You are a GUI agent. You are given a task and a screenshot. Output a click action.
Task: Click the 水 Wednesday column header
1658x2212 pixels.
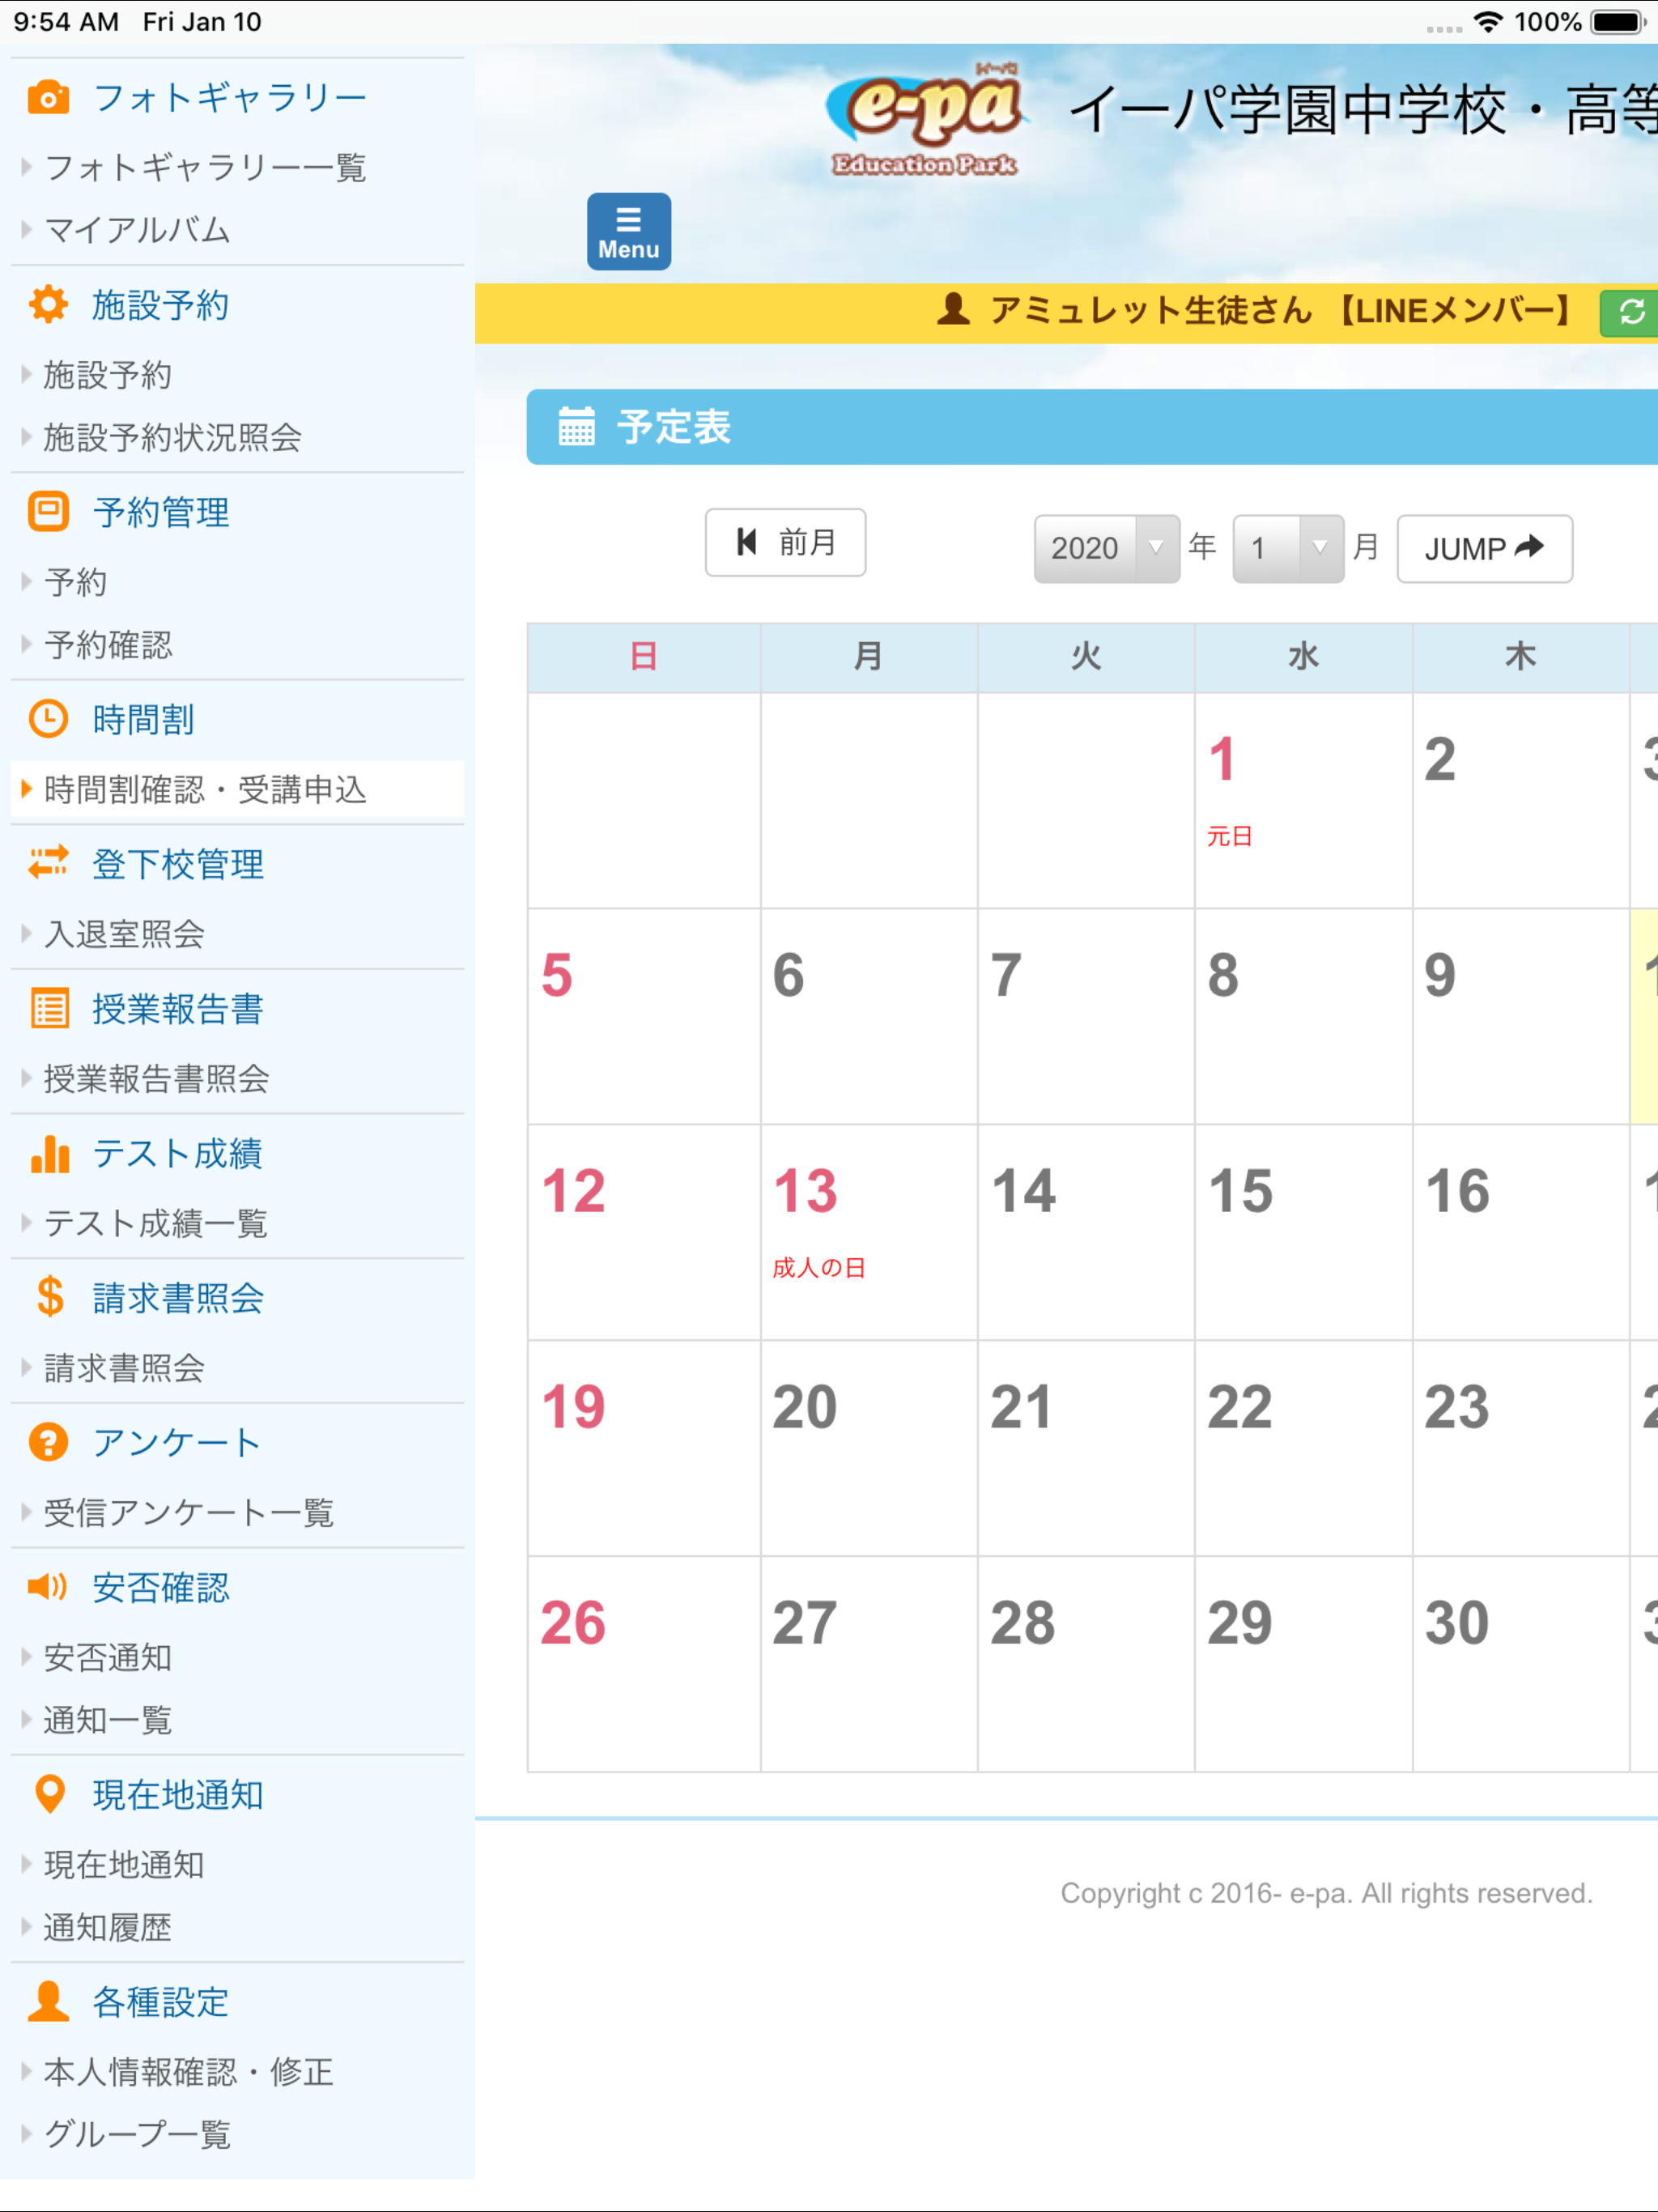[x=1303, y=657]
